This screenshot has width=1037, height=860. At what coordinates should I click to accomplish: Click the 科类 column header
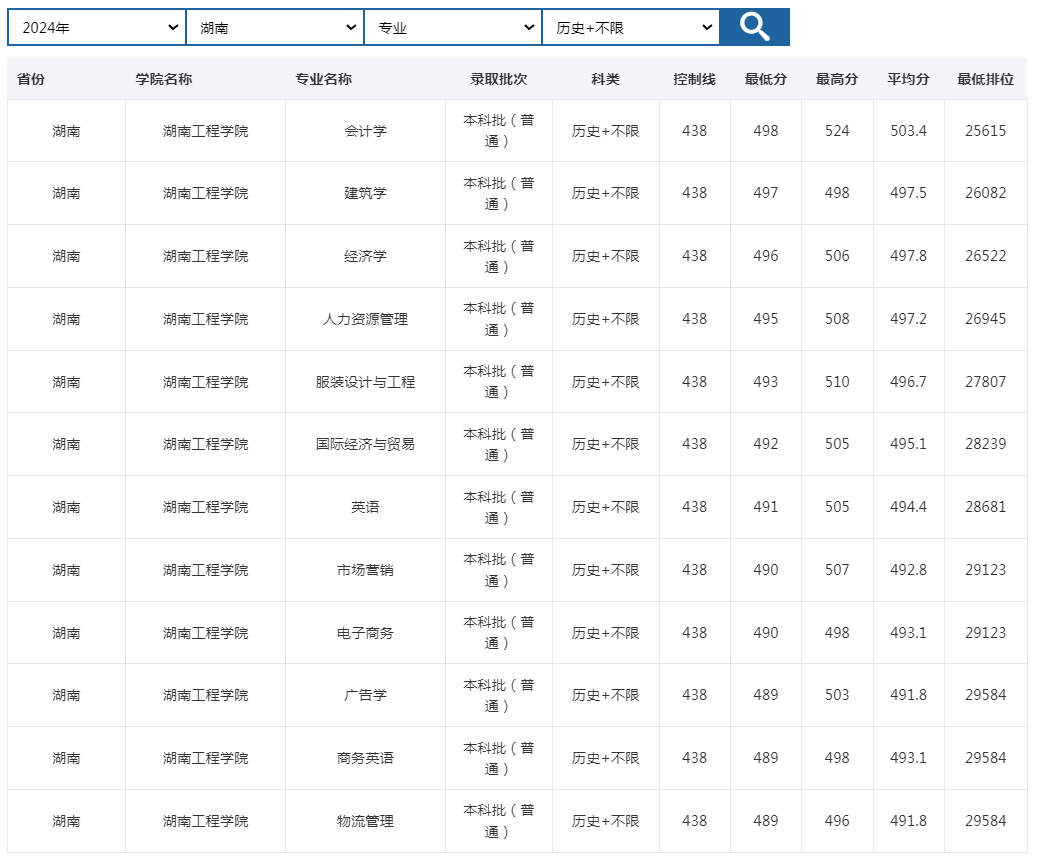(x=605, y=79)
